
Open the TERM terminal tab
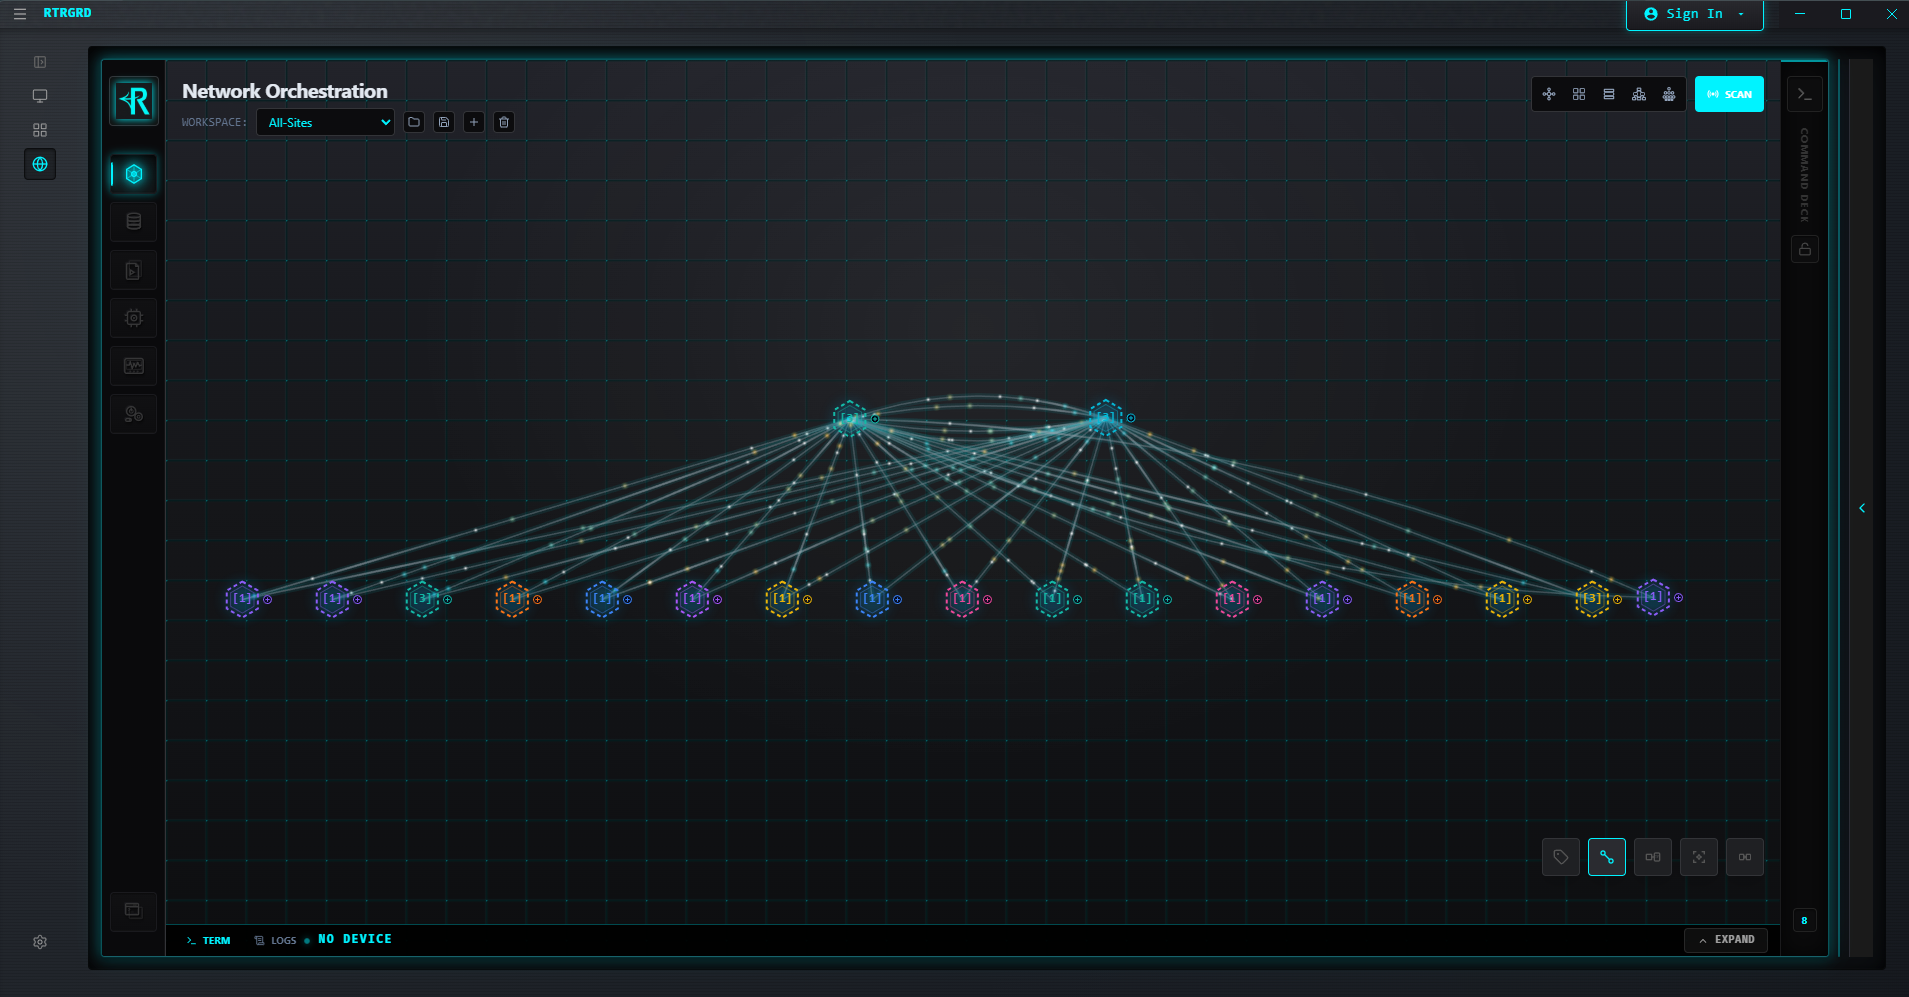(x=207, y=940)
